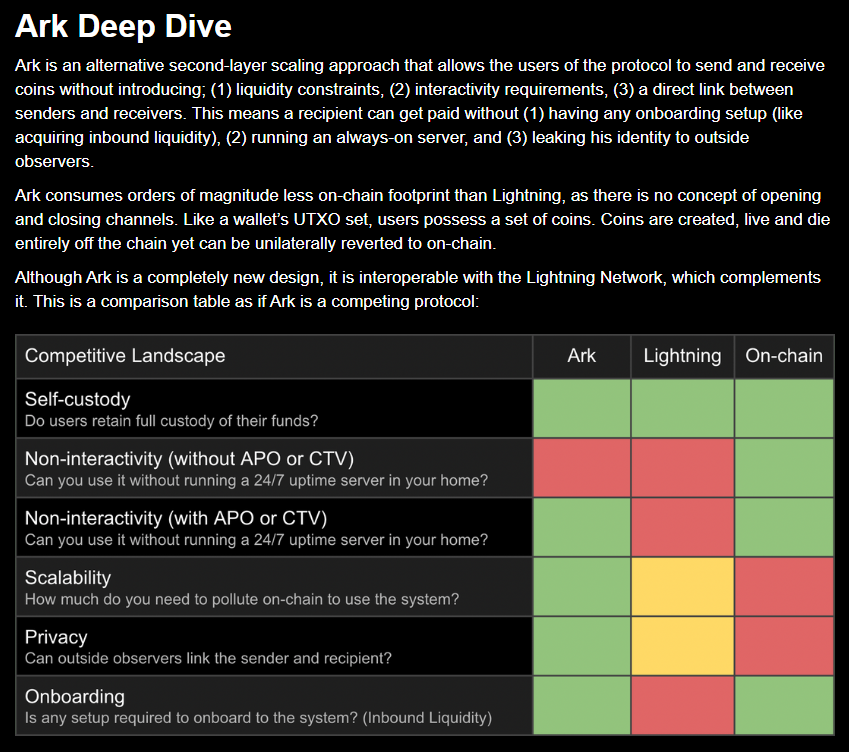Click the Scalability row title
The height and width of the screenshot is (752, 849).
pos(68,578)
